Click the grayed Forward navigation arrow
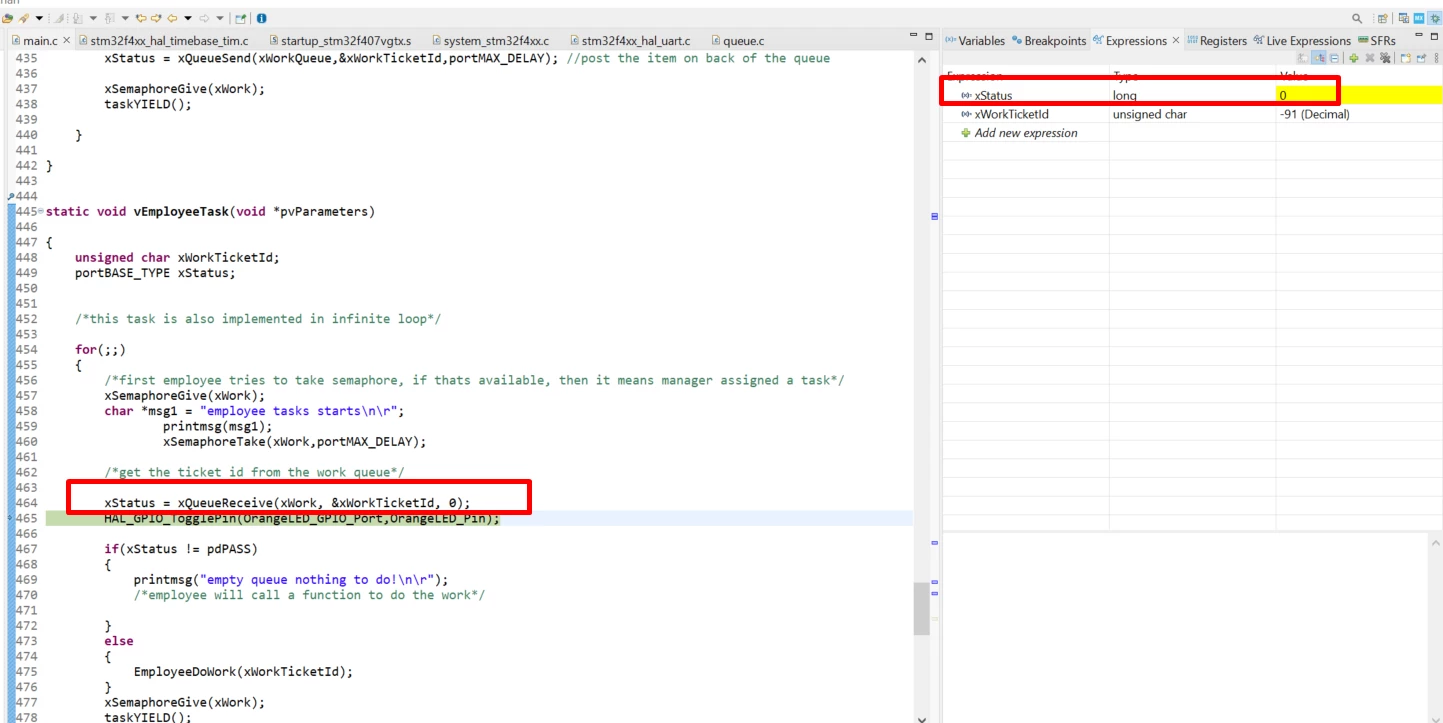 pos(204,18)
